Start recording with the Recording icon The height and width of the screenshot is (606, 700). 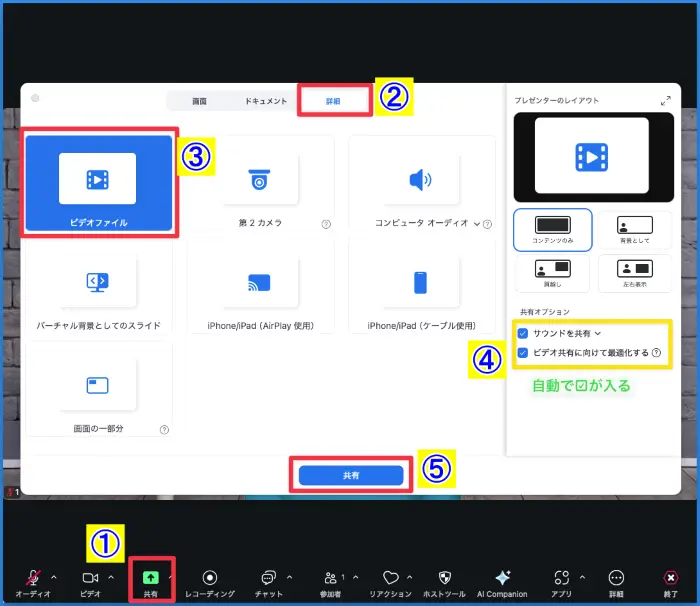click(210, 577)
